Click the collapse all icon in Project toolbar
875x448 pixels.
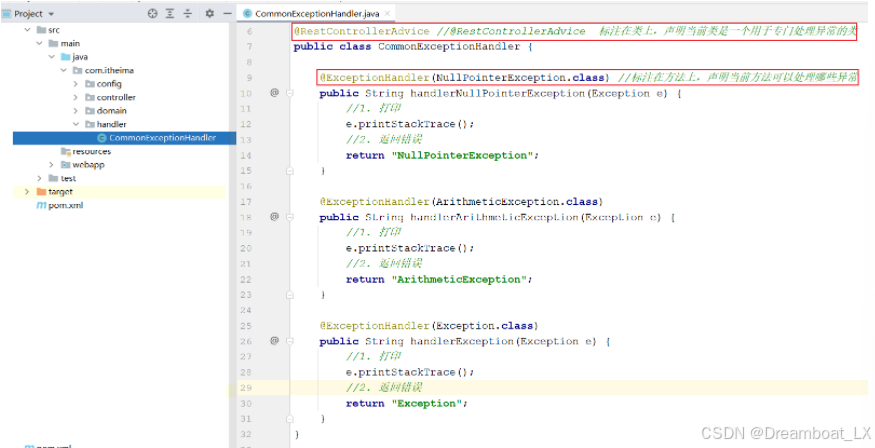pos(188,13)
